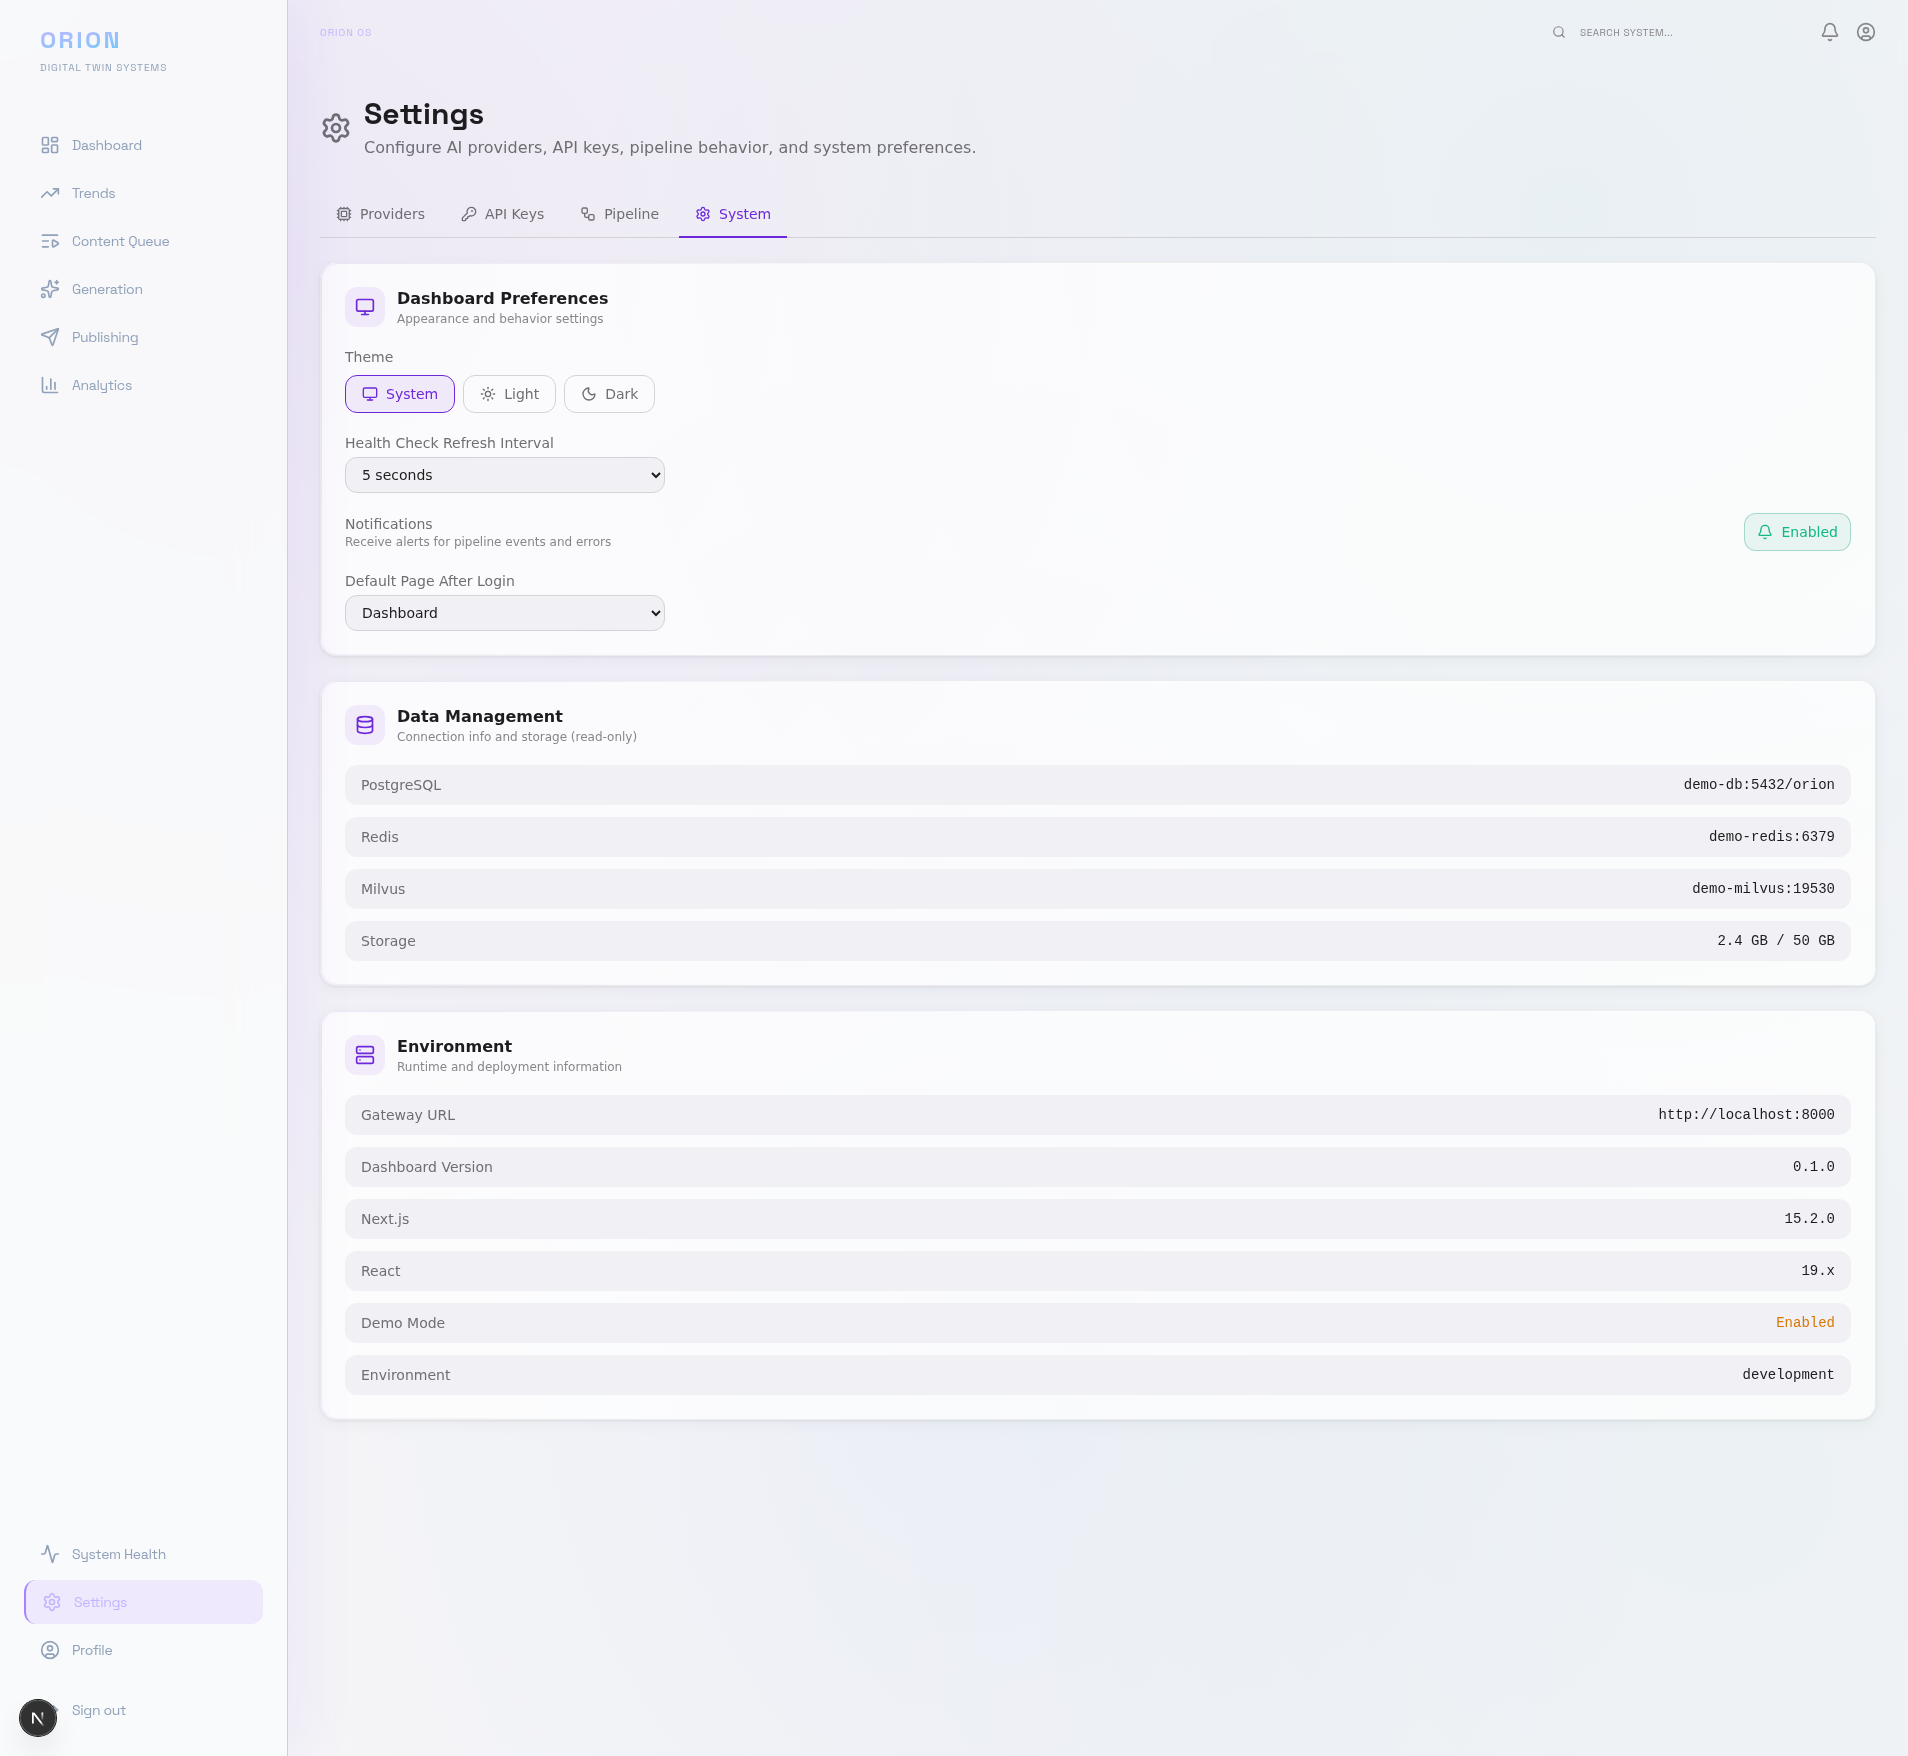Open Trends via its arrow icon
This screenshot has height=1756, width=1908.
[50, 193]
